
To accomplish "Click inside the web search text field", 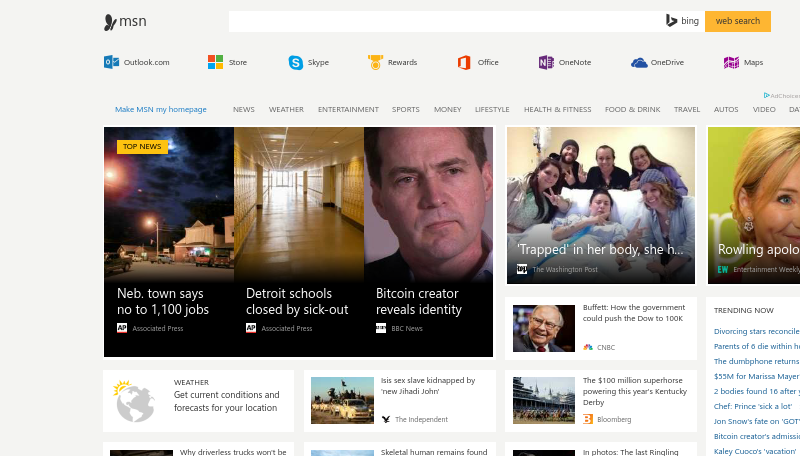I will click(x=446, y=21).
